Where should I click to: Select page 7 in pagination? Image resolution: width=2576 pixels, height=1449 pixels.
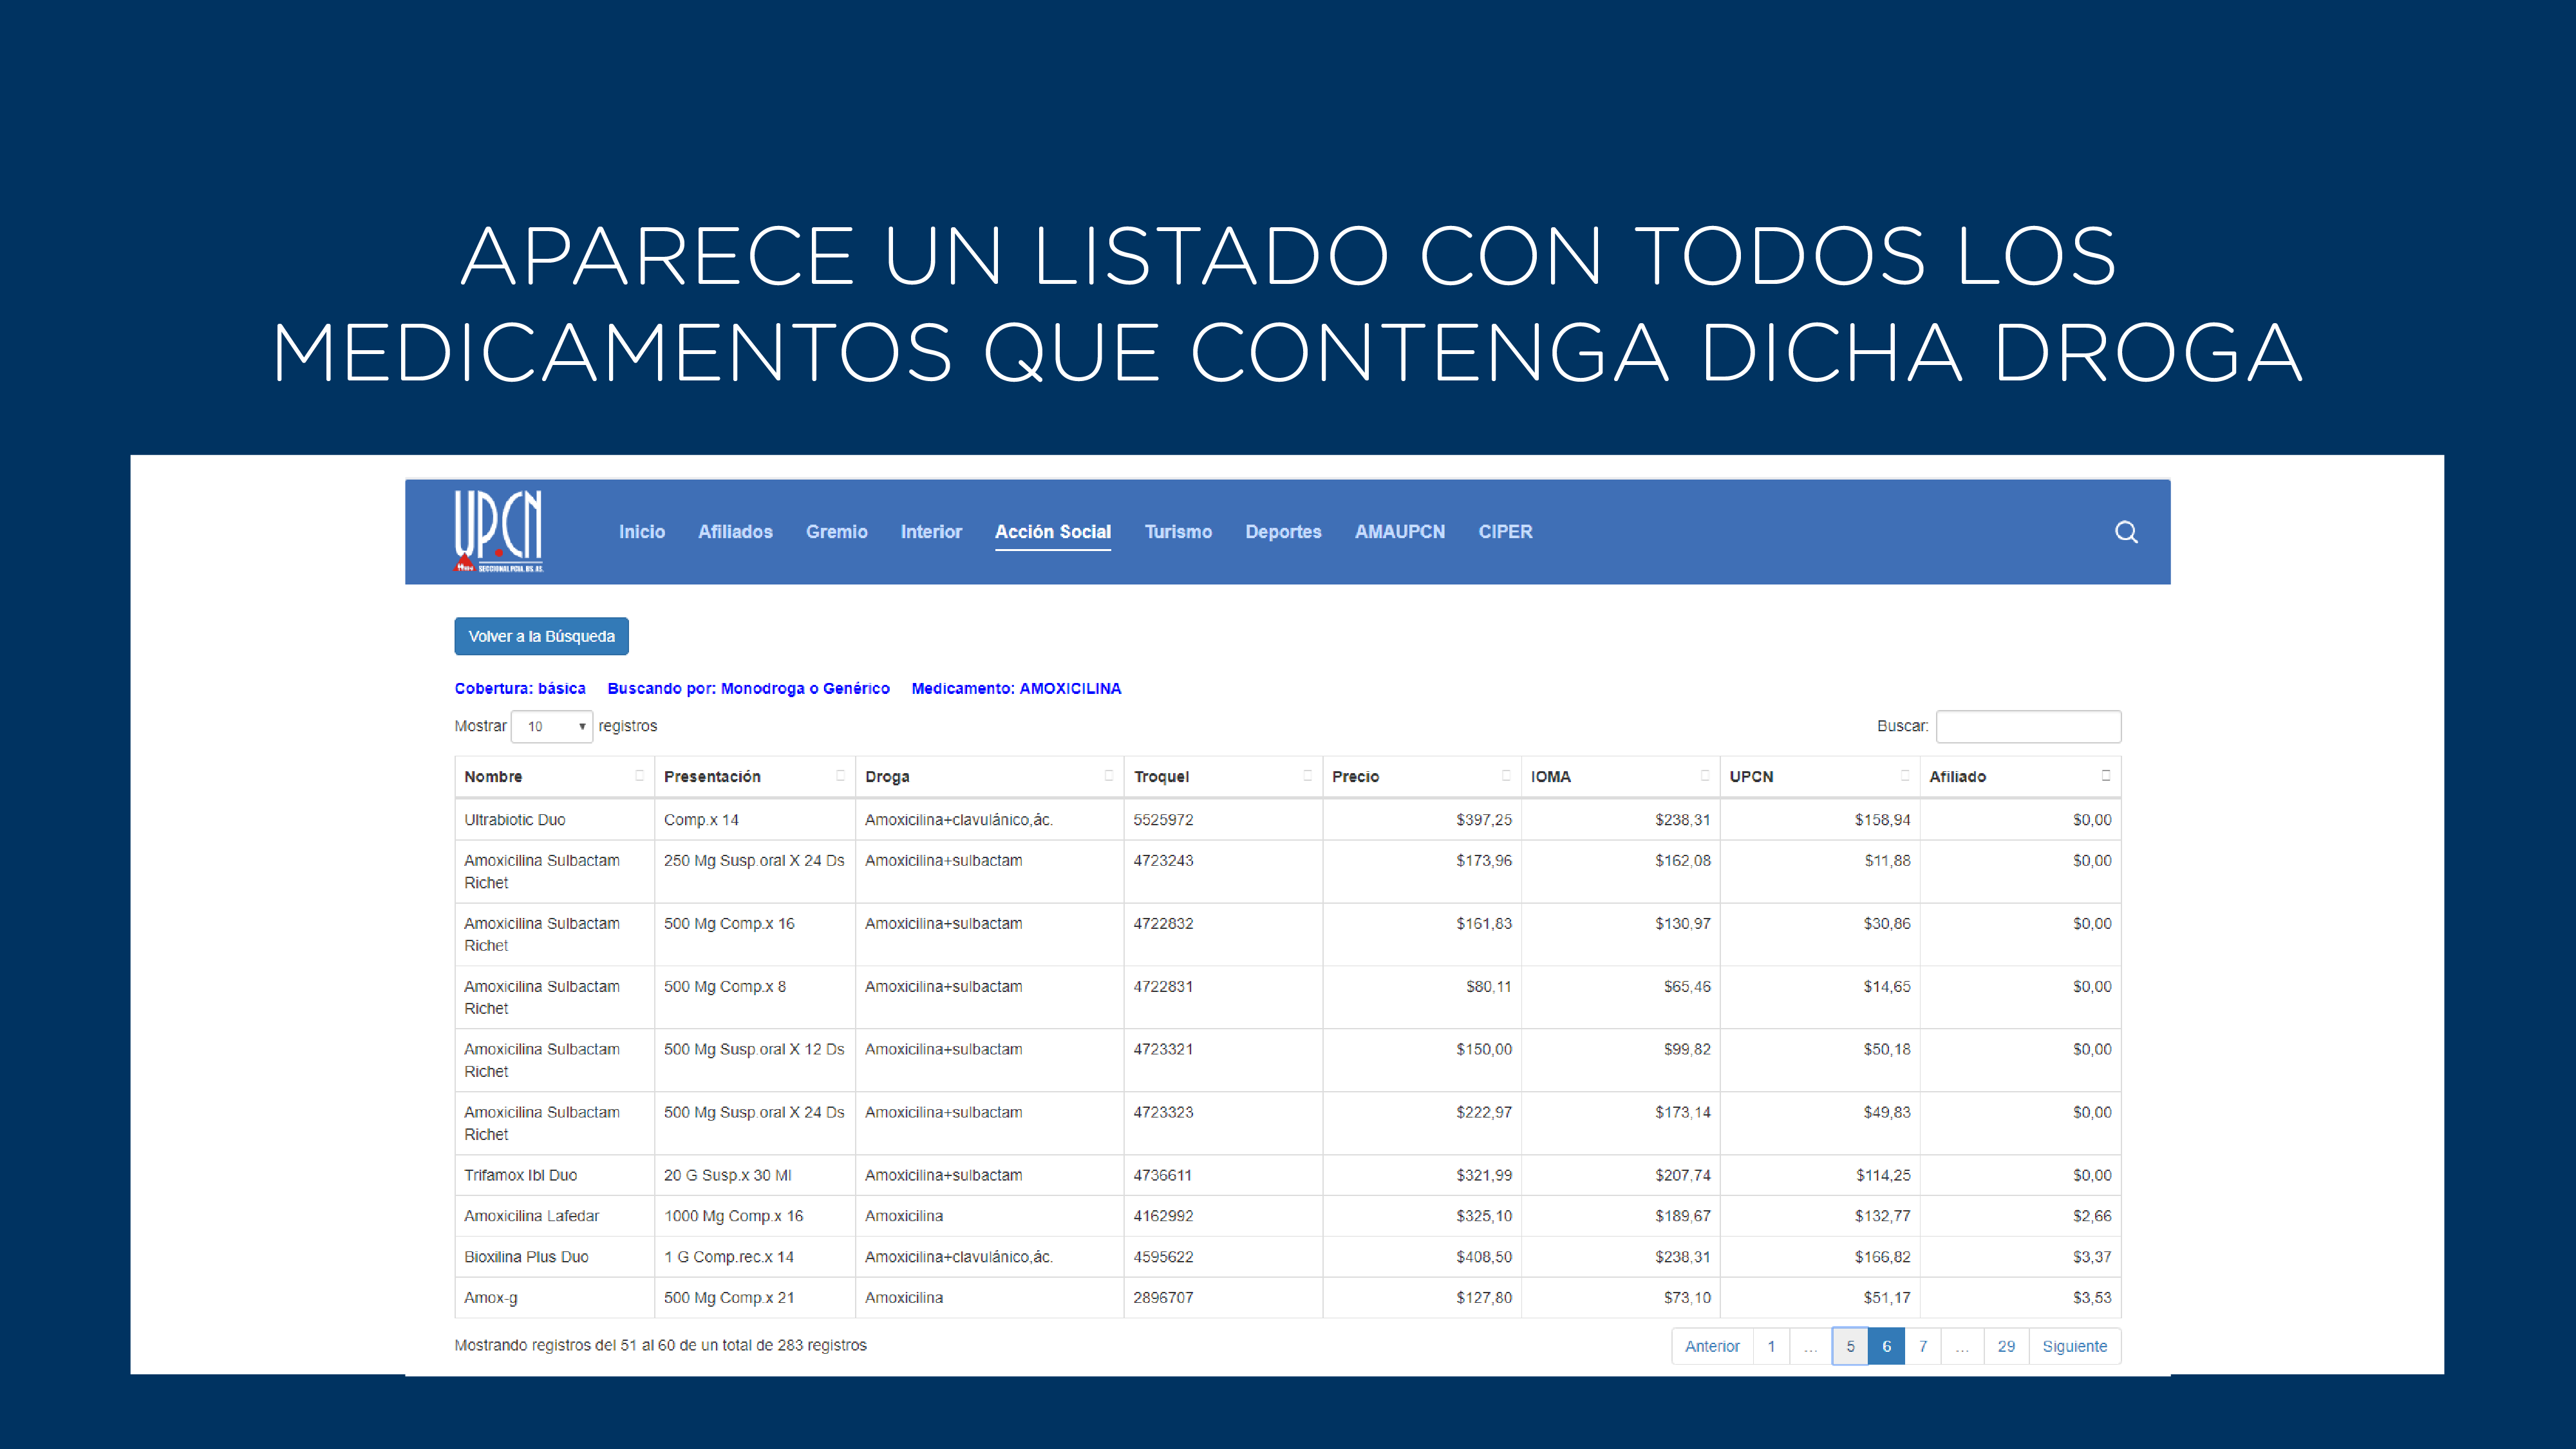point(1922,1347)
